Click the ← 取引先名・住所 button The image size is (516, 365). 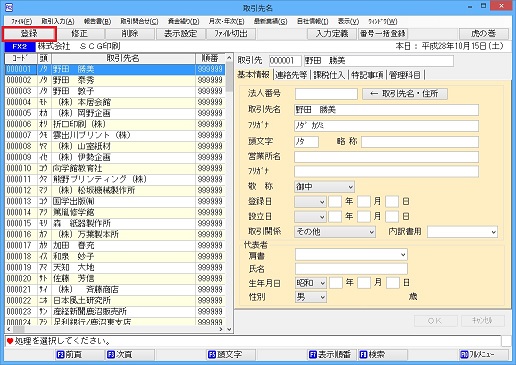pos(405,94)
